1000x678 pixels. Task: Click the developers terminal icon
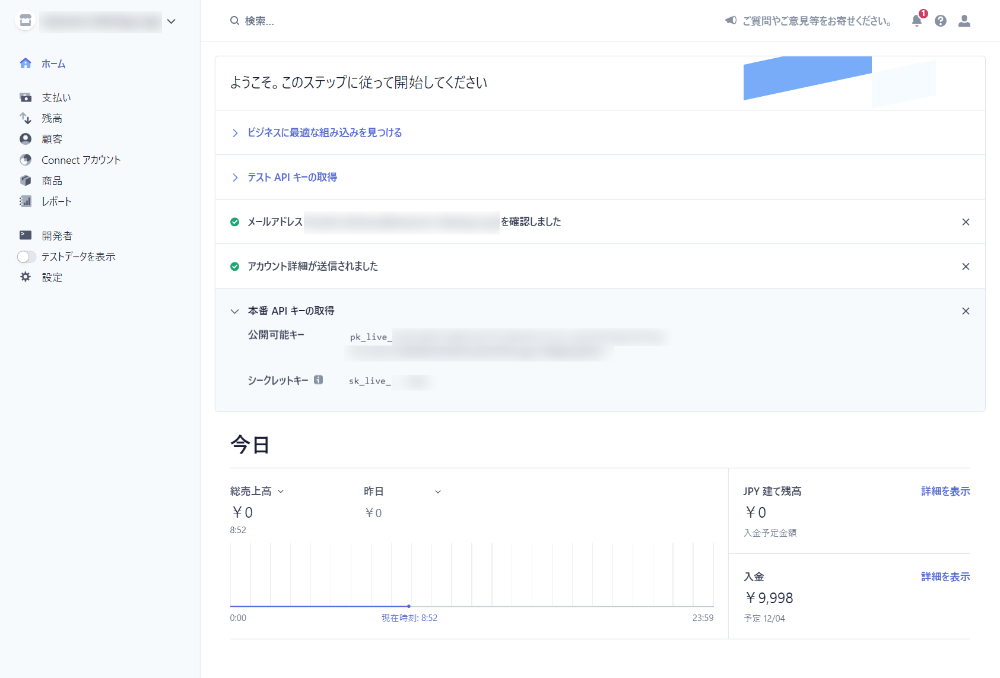click(26, 235)
